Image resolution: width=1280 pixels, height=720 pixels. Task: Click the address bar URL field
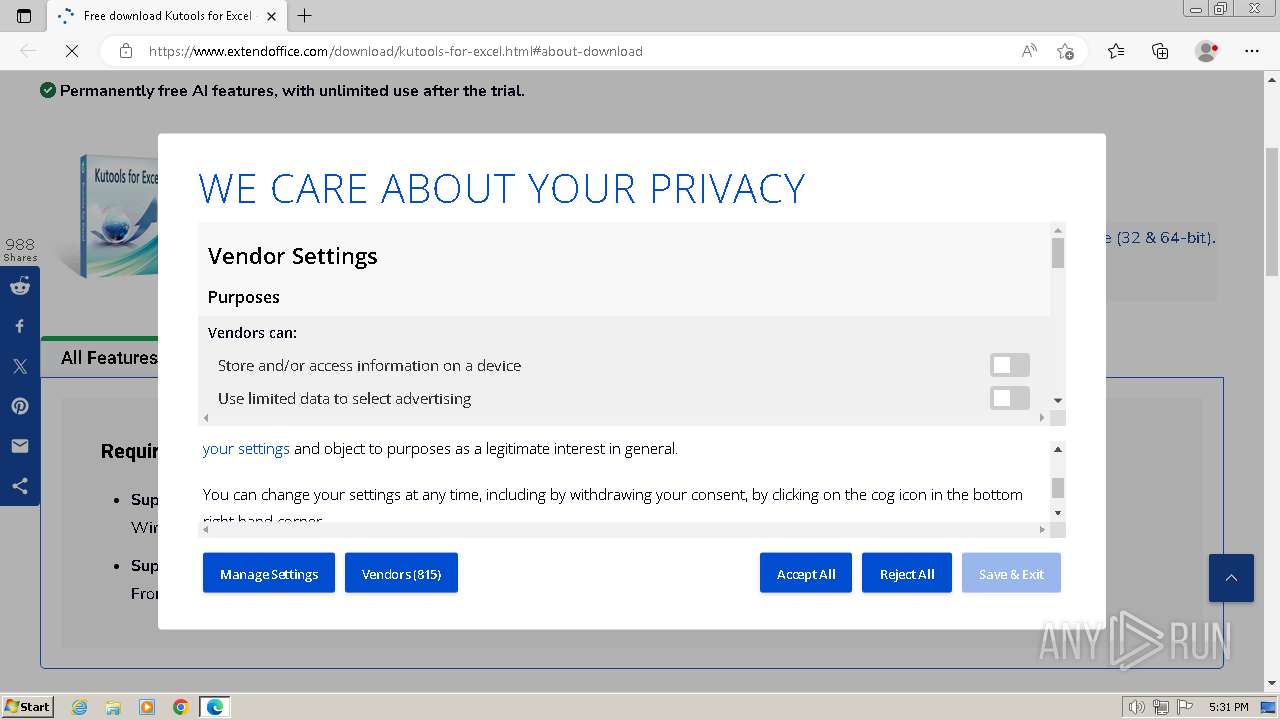click(560, 51)
